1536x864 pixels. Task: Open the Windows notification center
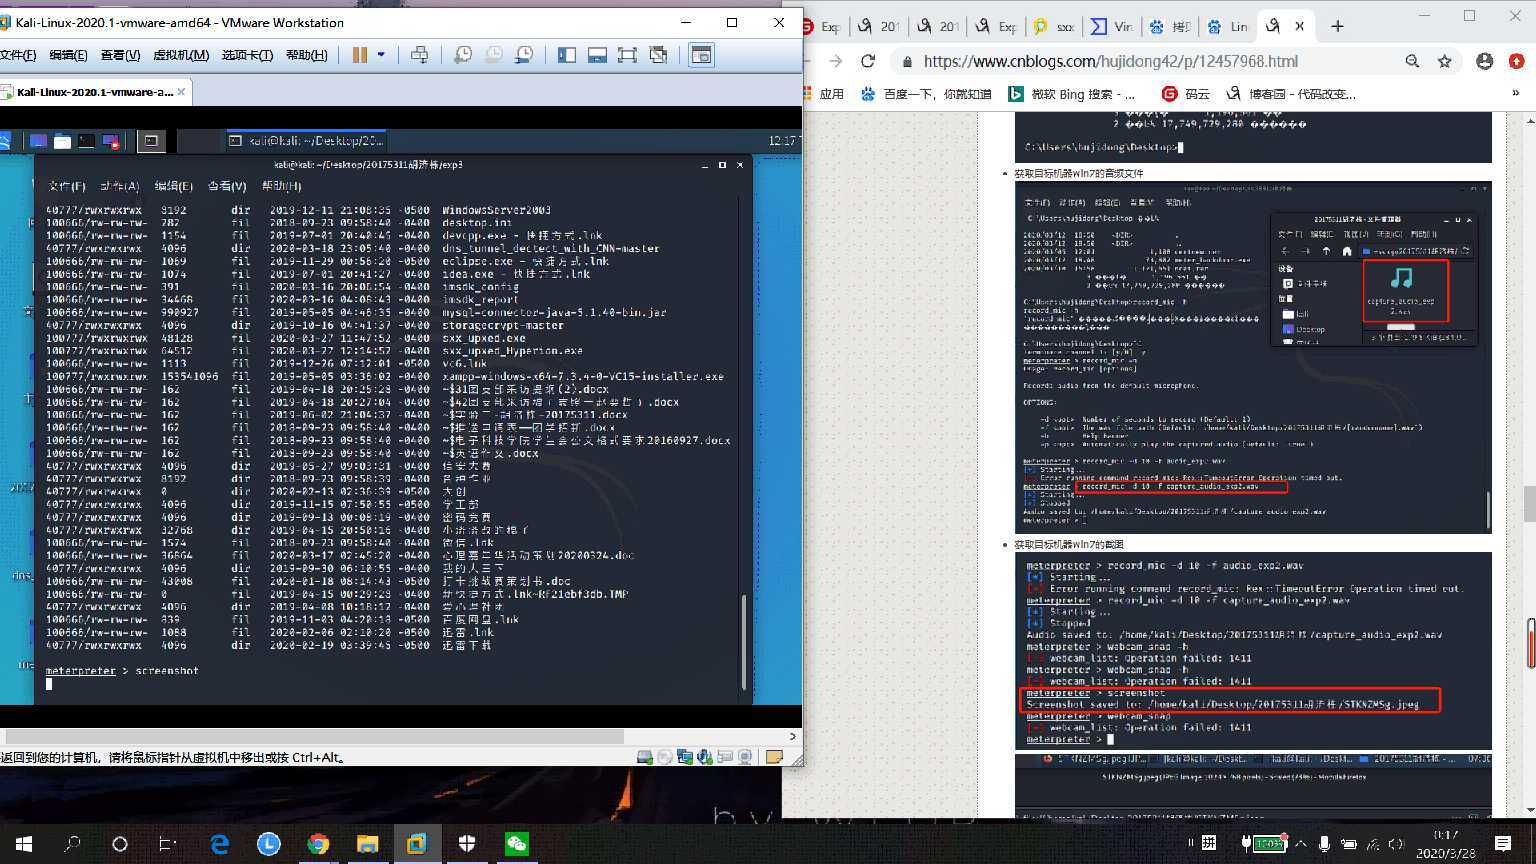[x=1503, y=844]
